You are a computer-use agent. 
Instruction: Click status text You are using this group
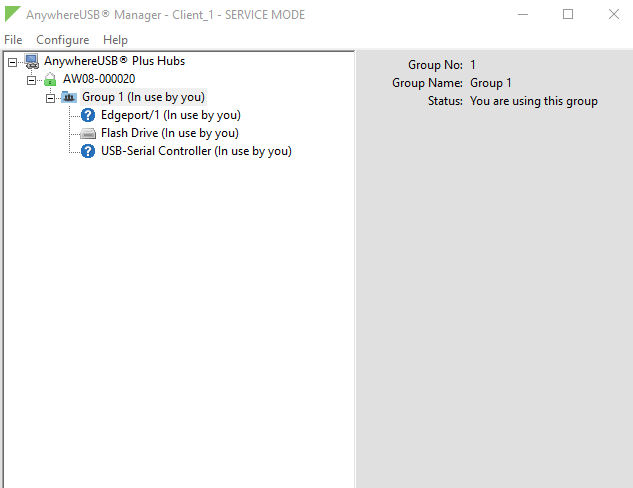click(534, 101)
